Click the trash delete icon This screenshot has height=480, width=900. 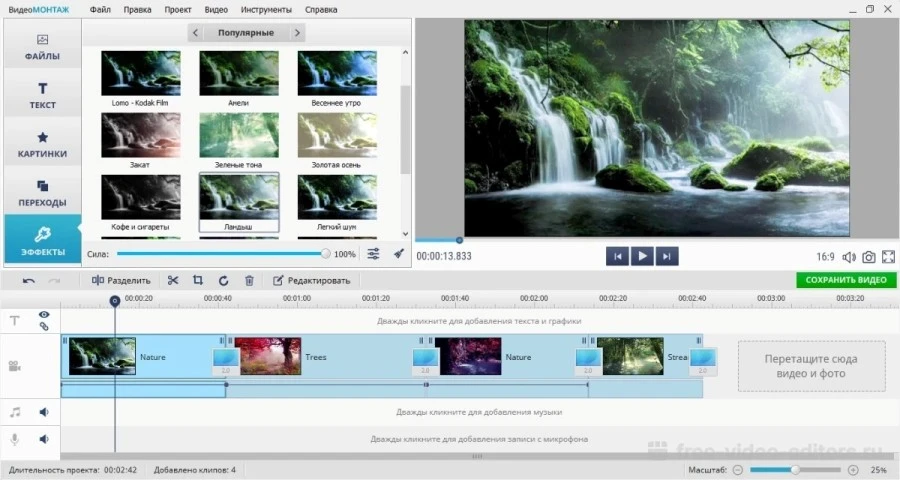[x=249, y=280]
